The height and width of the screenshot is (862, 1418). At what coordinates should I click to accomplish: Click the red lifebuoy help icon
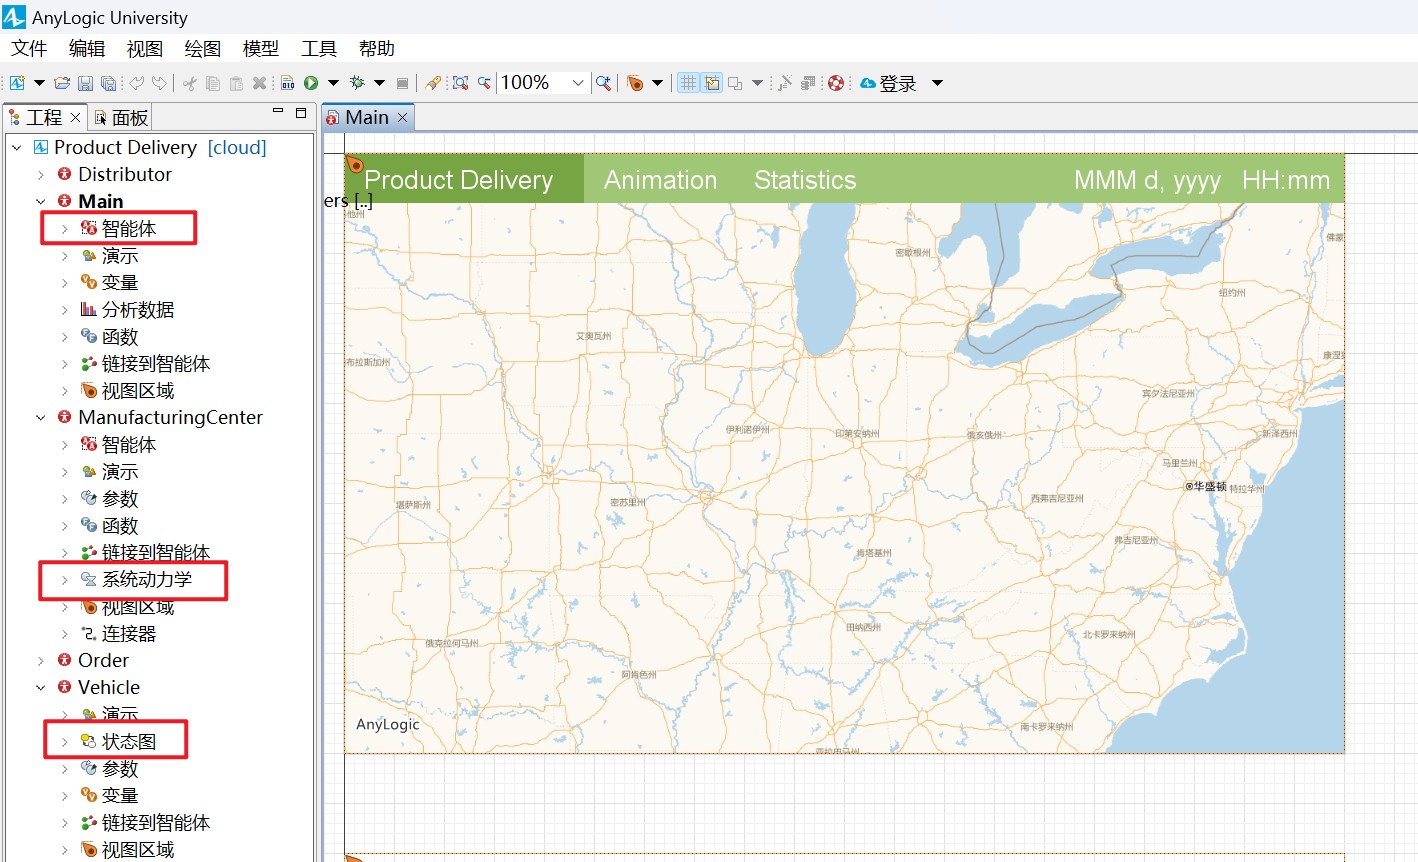click(836, 83)
